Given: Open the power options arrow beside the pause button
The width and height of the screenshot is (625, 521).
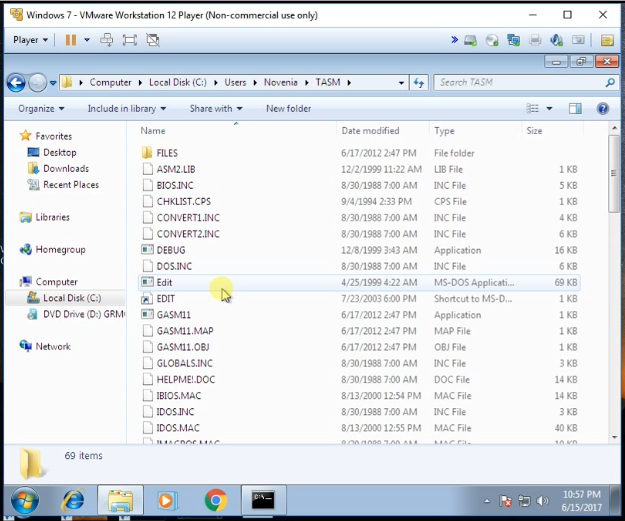Looking at the screenshot, I should pyautogui.click(x=87, y=40).
